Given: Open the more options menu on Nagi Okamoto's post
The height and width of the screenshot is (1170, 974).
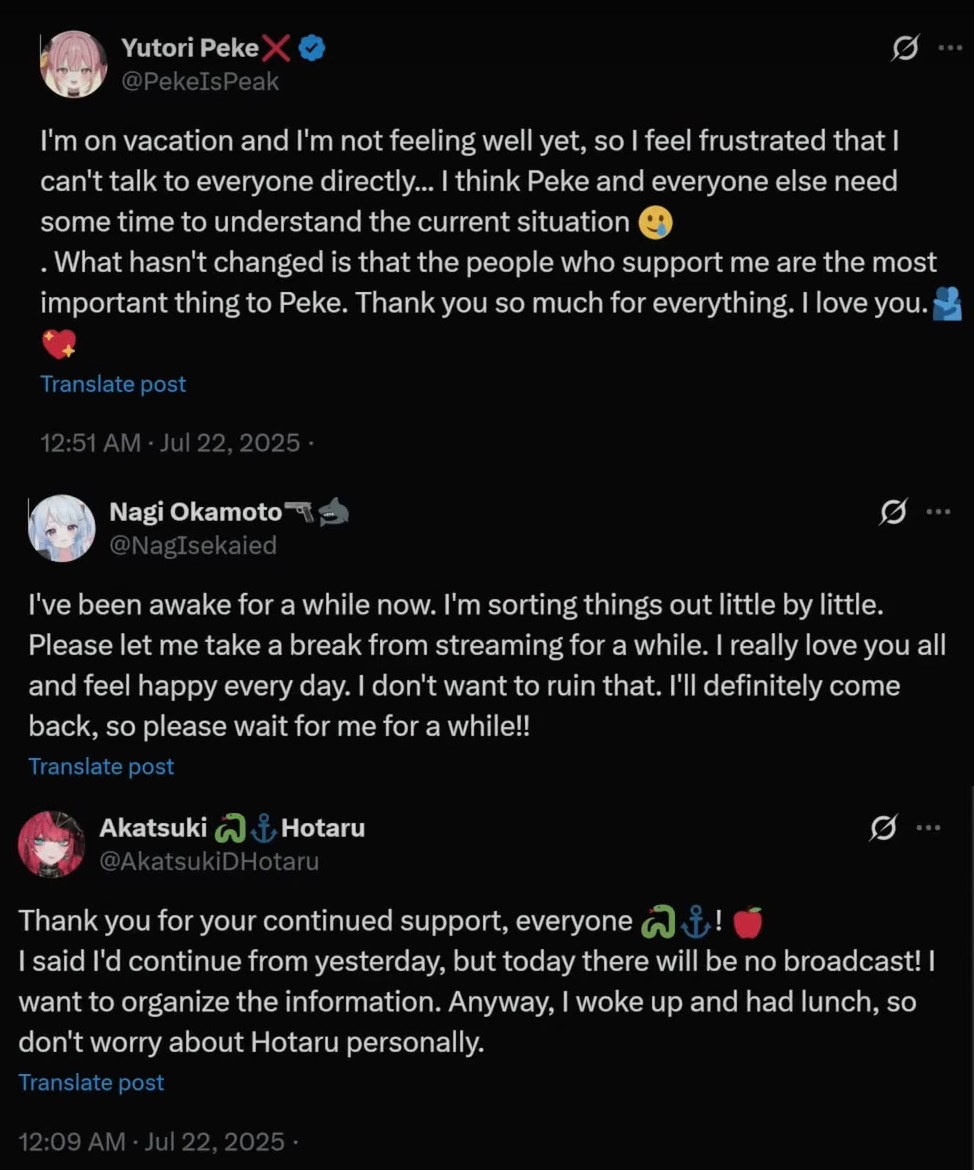Looking at the screenshot, I should (938, 512).
